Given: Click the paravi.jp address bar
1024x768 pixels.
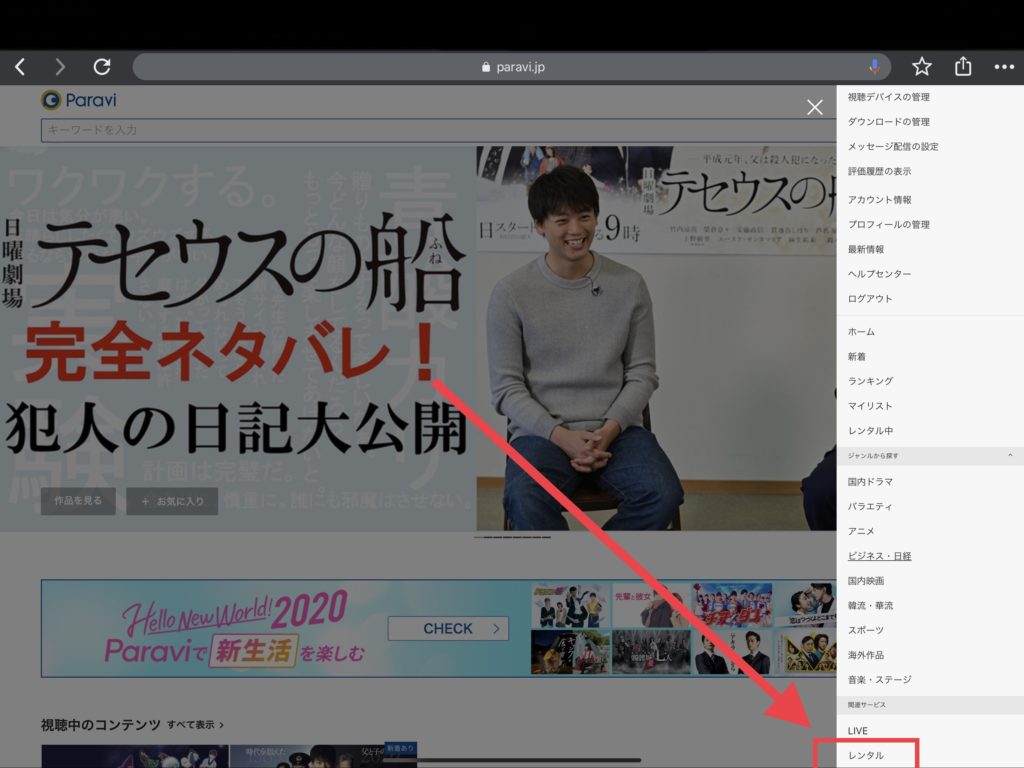Looking at the screenshot, I should [511, 67].
